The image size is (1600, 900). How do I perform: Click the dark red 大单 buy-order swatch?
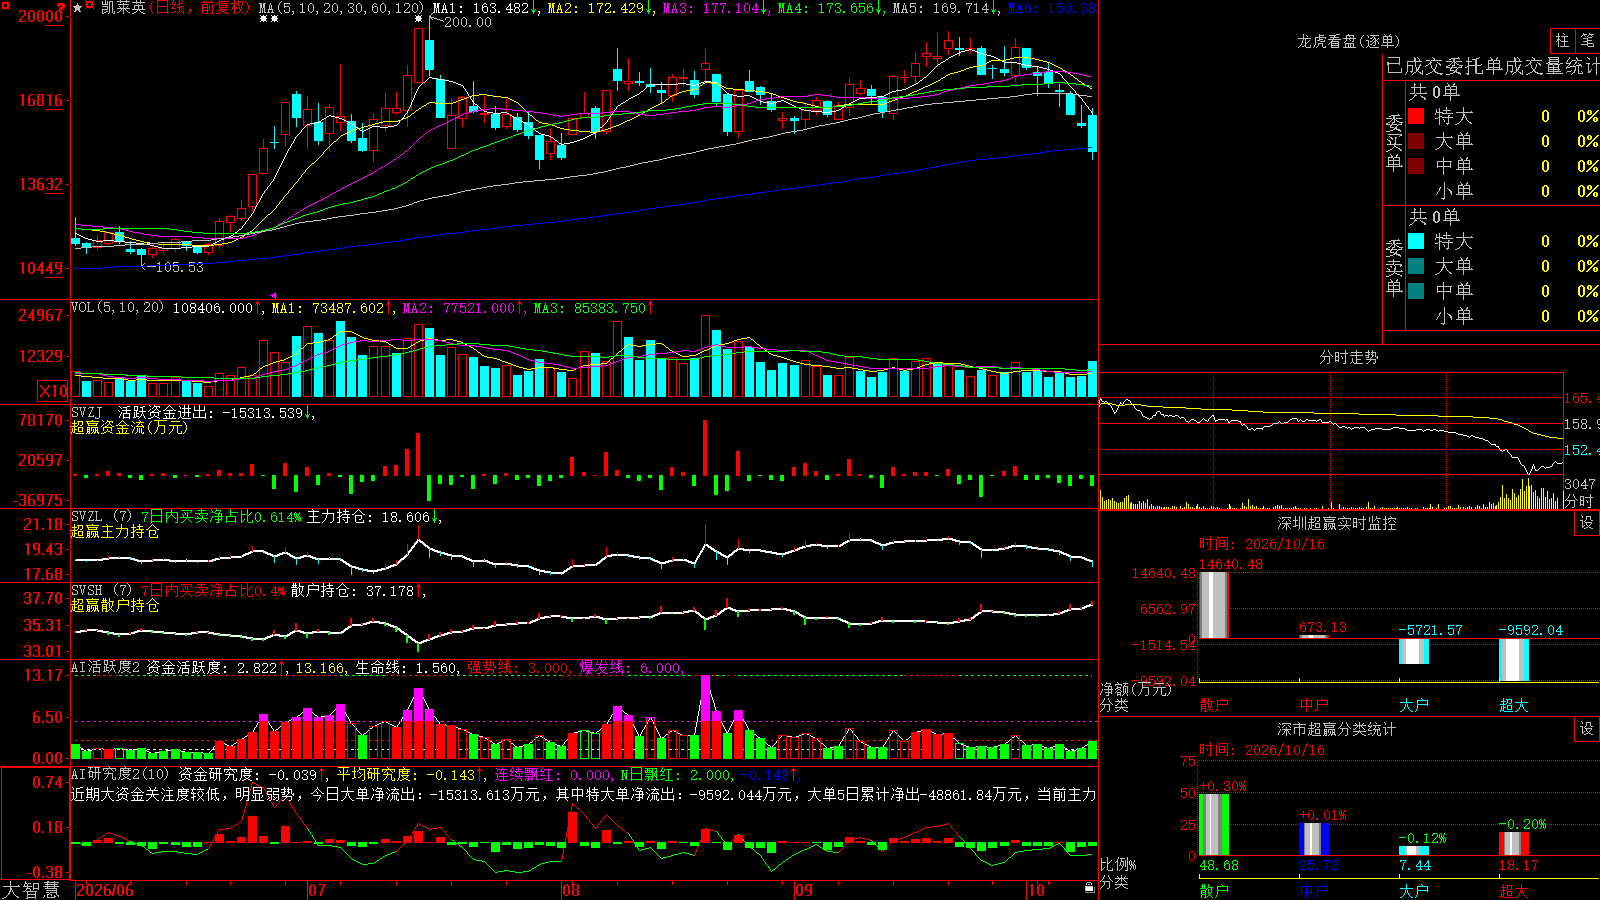[1416, 141]
